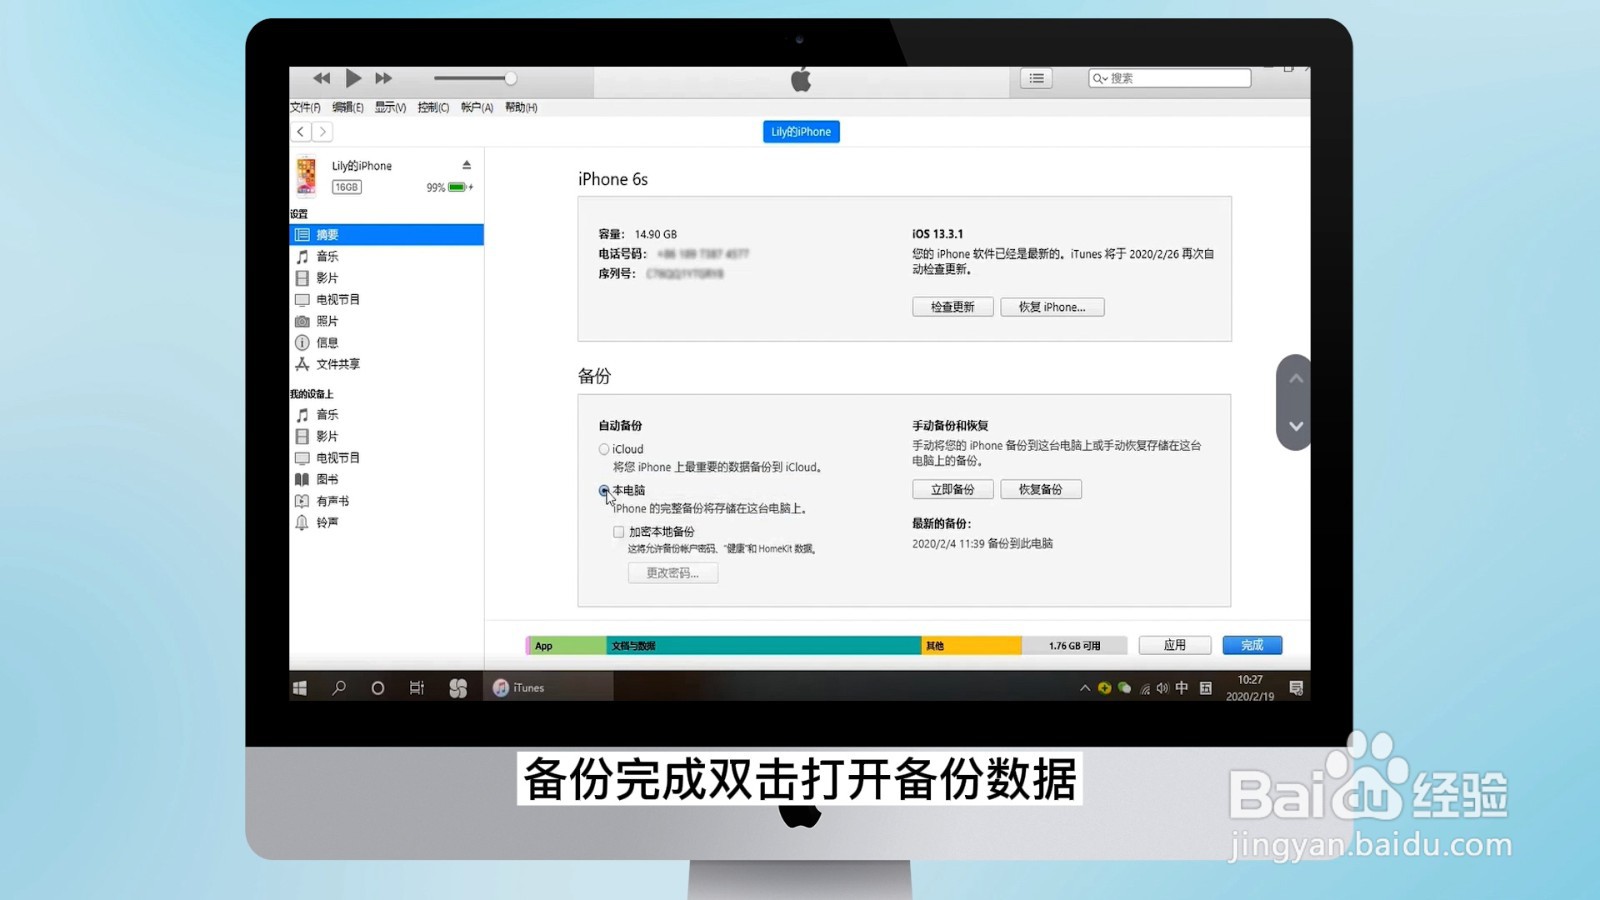Screen dimensions: 1600x900
Task: Click the 中 input method indicator
Action: (x=1182, y=688)
